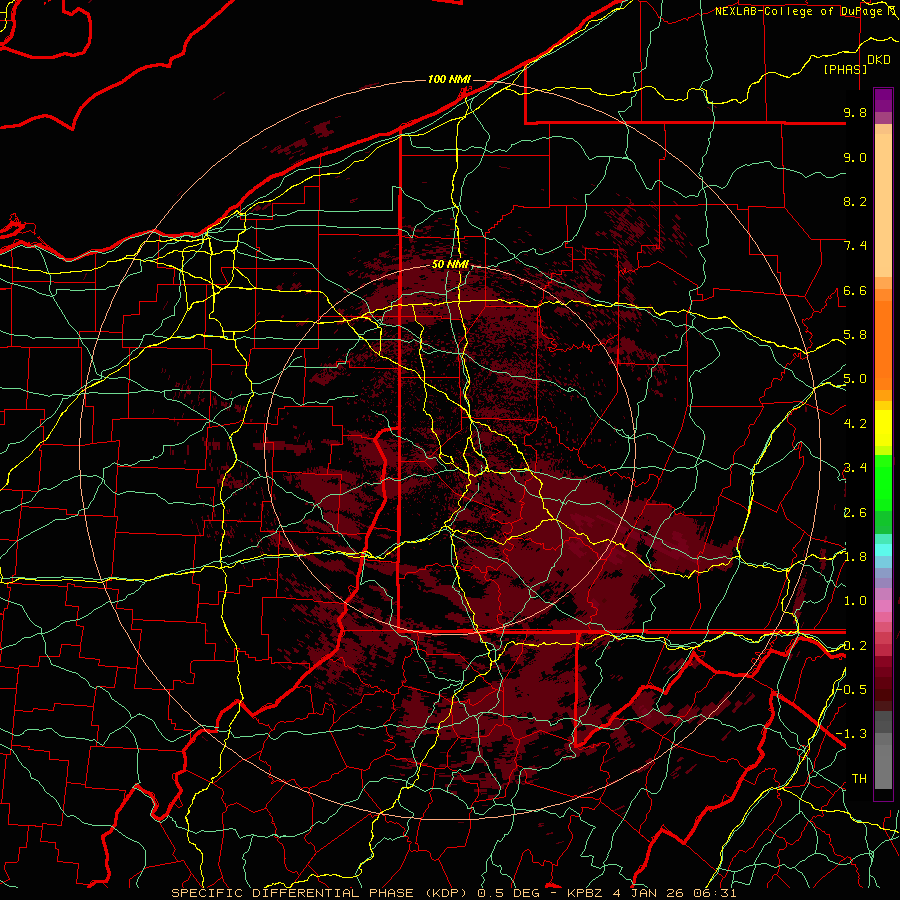Click the 1.0 value on the color scale
900x900 pixels.
pyautogui.click(x=855, y=601)
